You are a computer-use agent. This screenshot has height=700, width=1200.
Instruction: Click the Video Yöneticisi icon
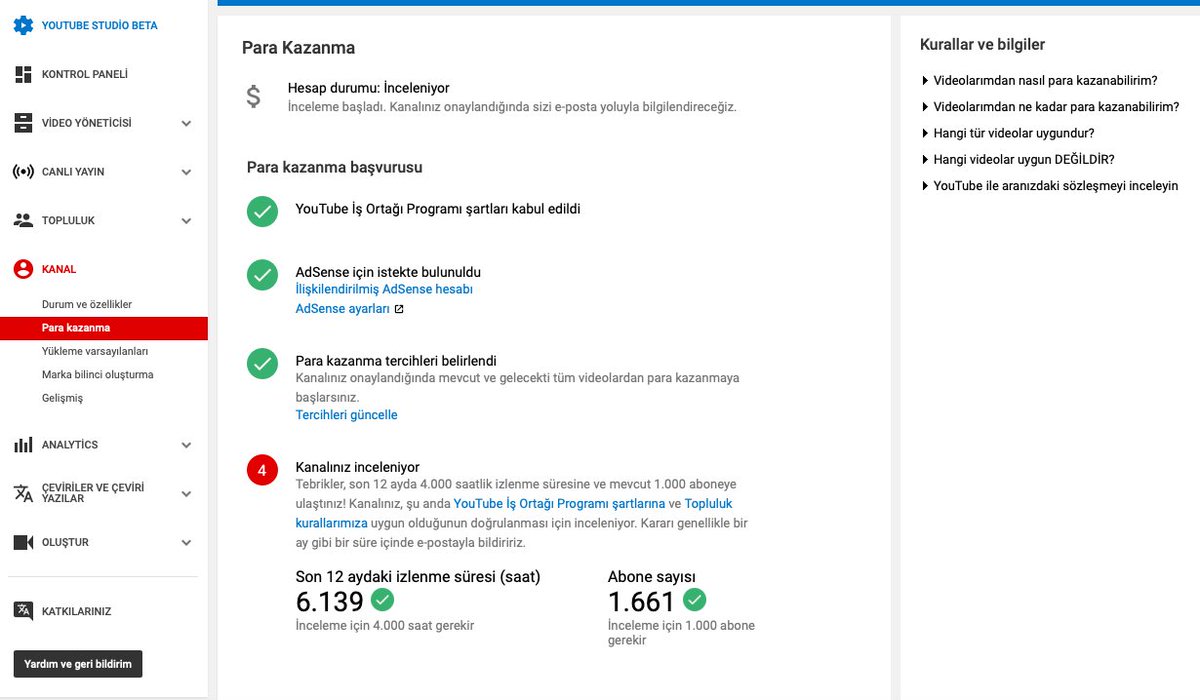[x=23, y=123]
